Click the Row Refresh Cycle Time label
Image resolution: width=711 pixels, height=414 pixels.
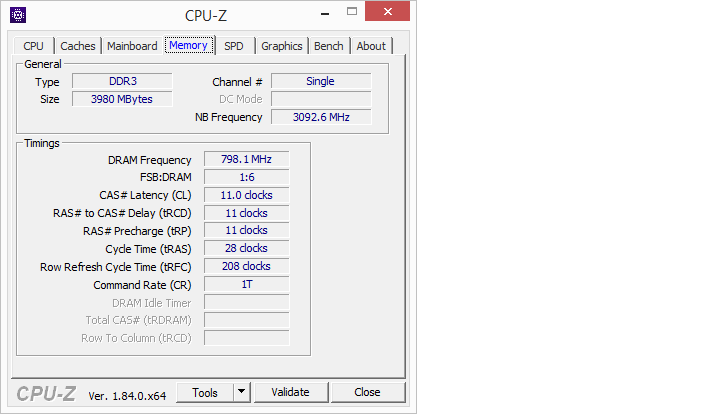point(116,267)
